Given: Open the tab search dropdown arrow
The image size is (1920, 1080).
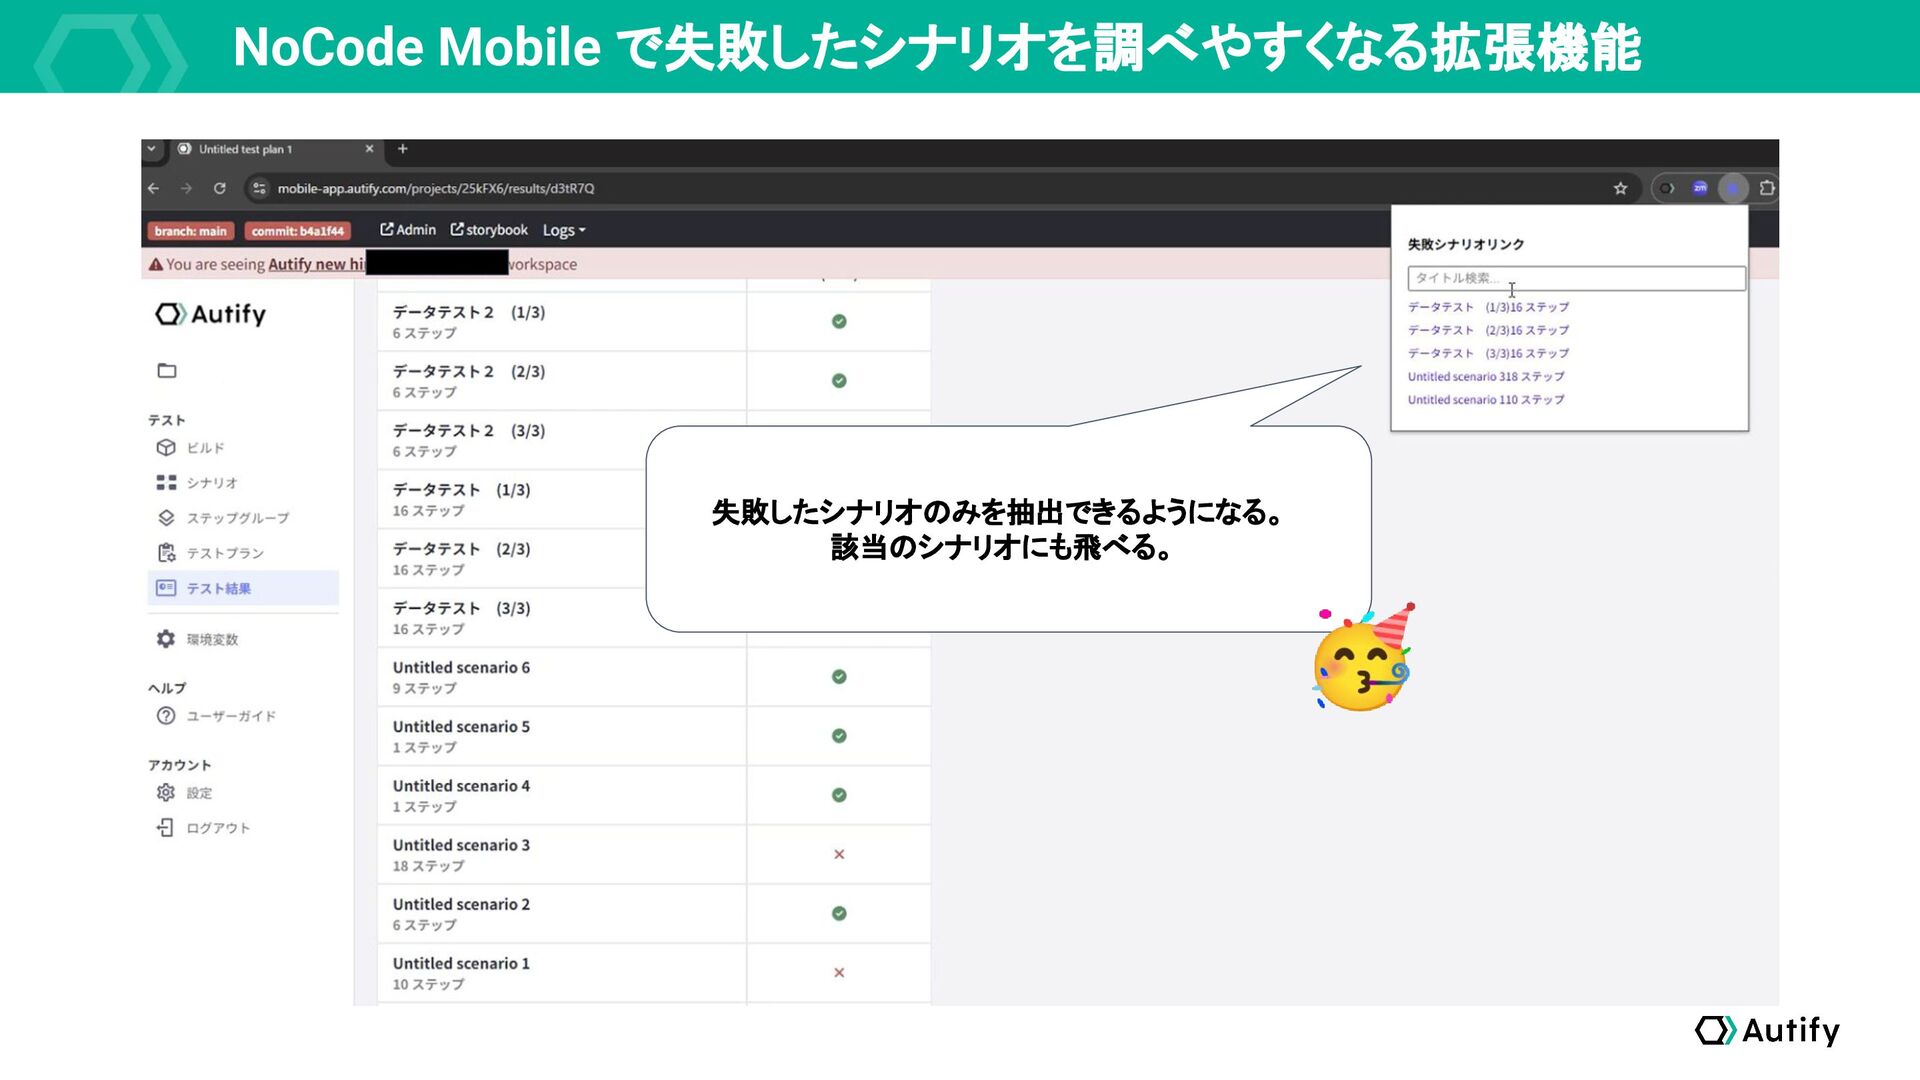Looking at the screenshot, I should coord(152,149).
